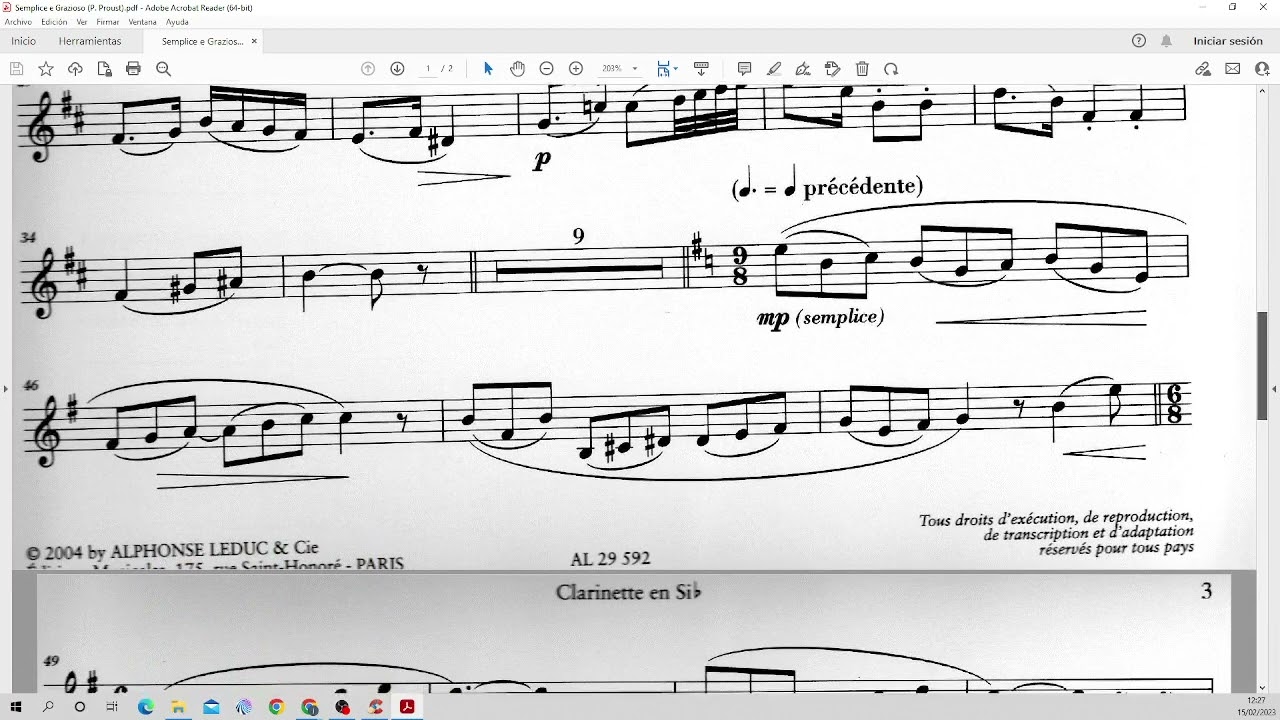Open the sign document pen tool
Image resolution: width=1280 pixels, height=720 pixels.
pos(803,69)
